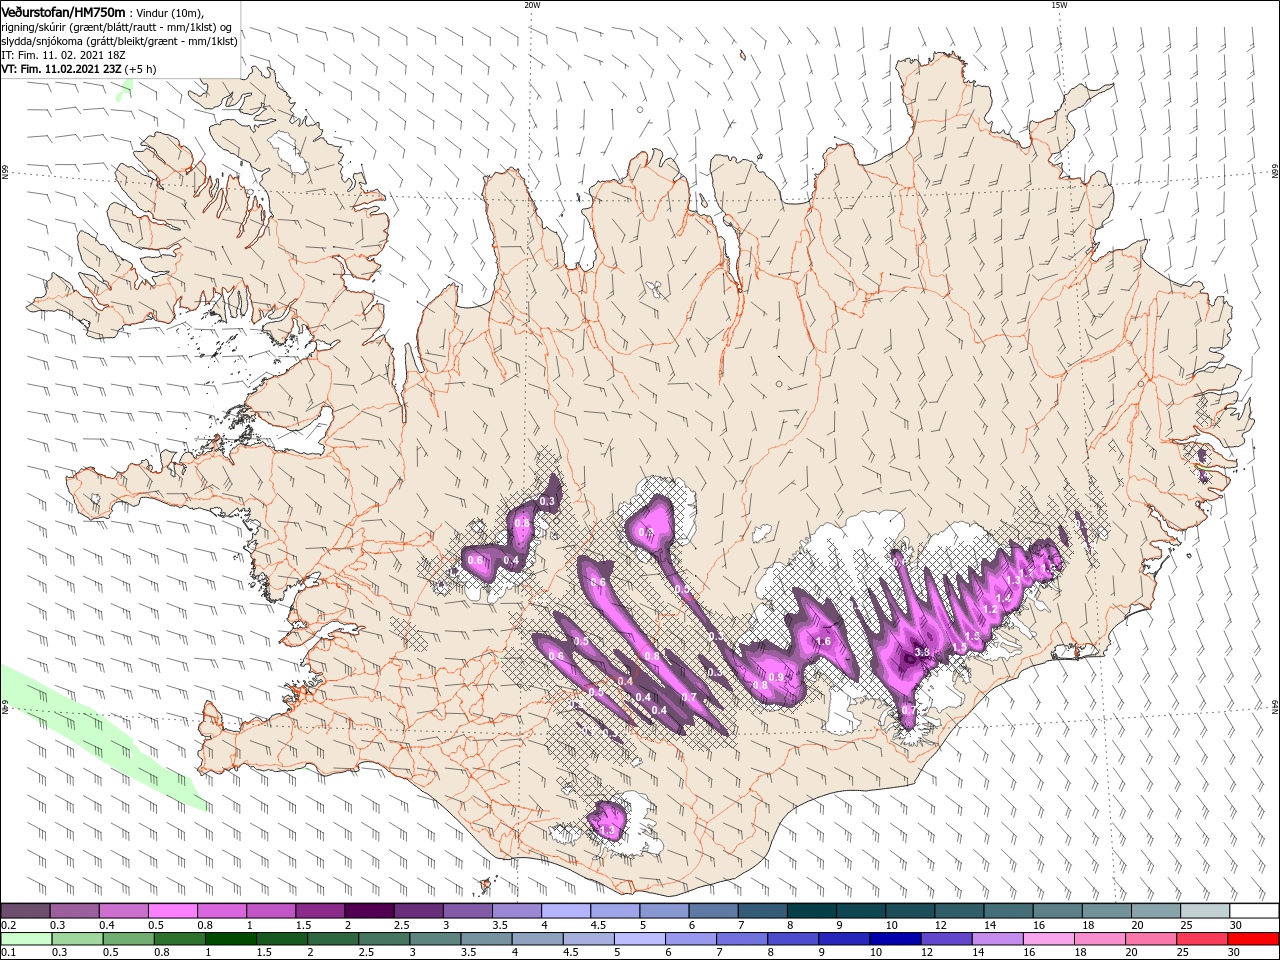Select the darkest purple 2 mm snow swatch
Viewport: 1280px width, 960px height.
[x=368, y=911]
